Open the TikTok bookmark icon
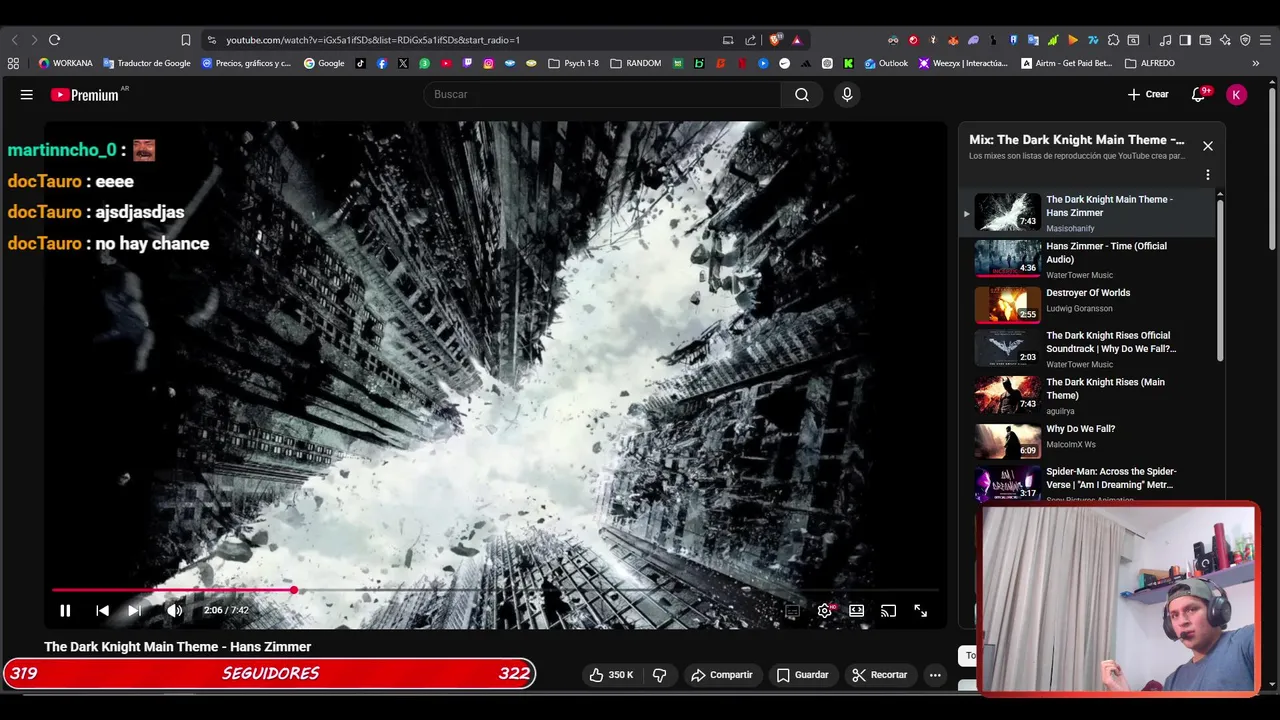This screenshot has height=720, width=1280. tap(361, 63)
